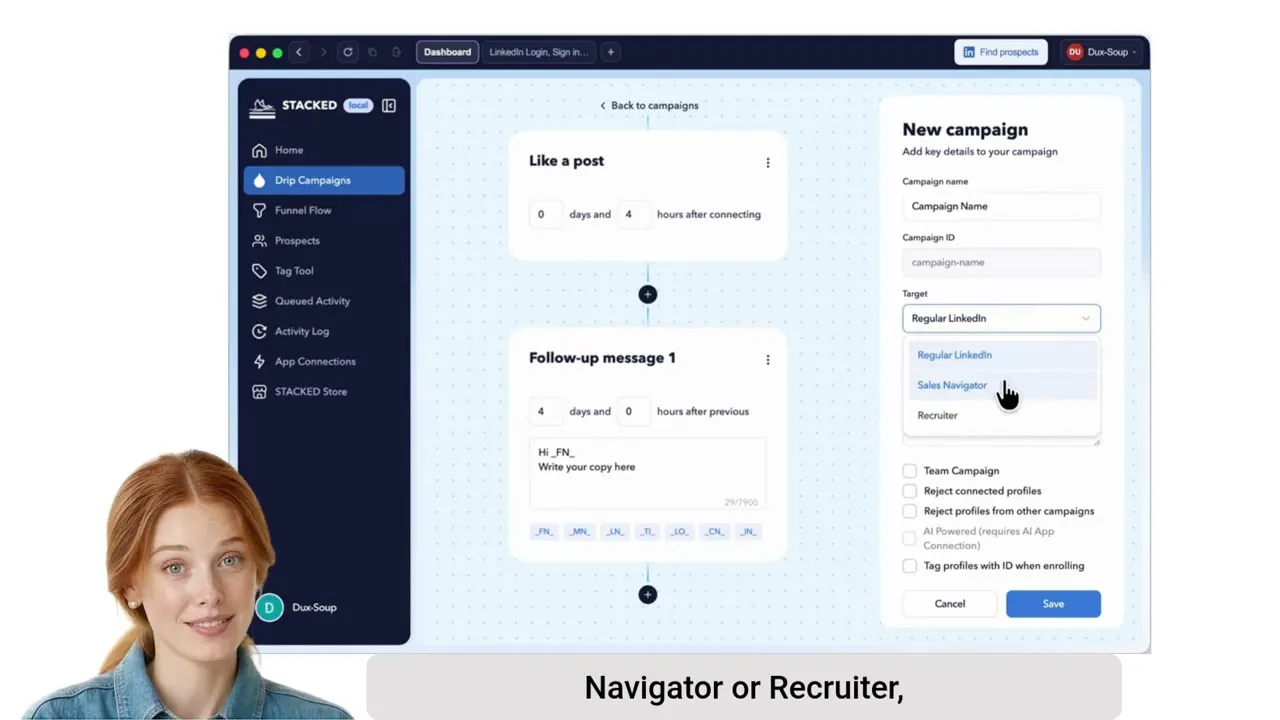Viewport: 1280px width, 720px height.
Task: Open STACKED Store via its shop icon
Action: click(259, 391)
